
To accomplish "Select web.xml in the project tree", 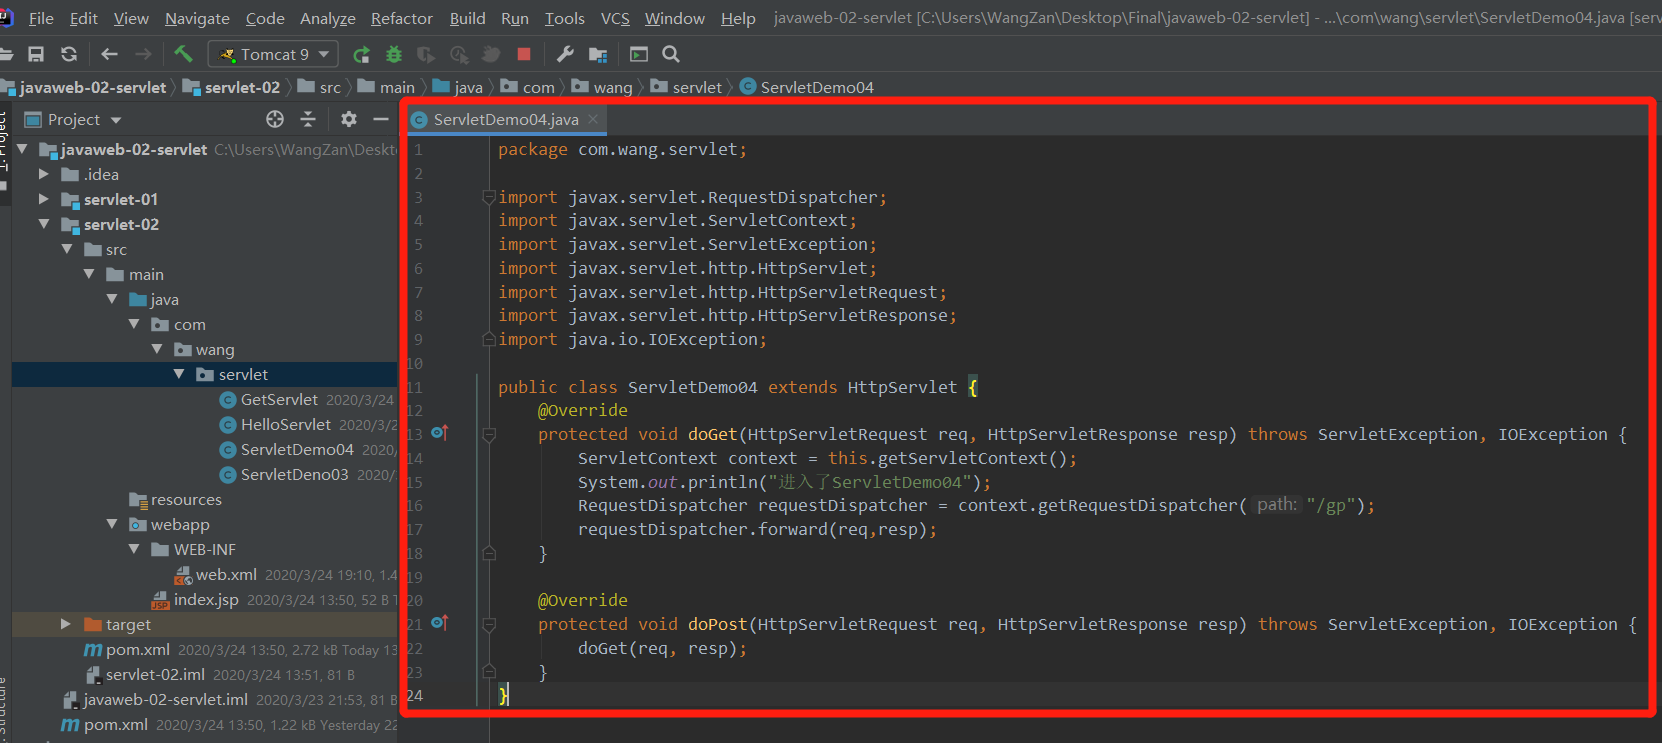I will [x=226, y=574].
